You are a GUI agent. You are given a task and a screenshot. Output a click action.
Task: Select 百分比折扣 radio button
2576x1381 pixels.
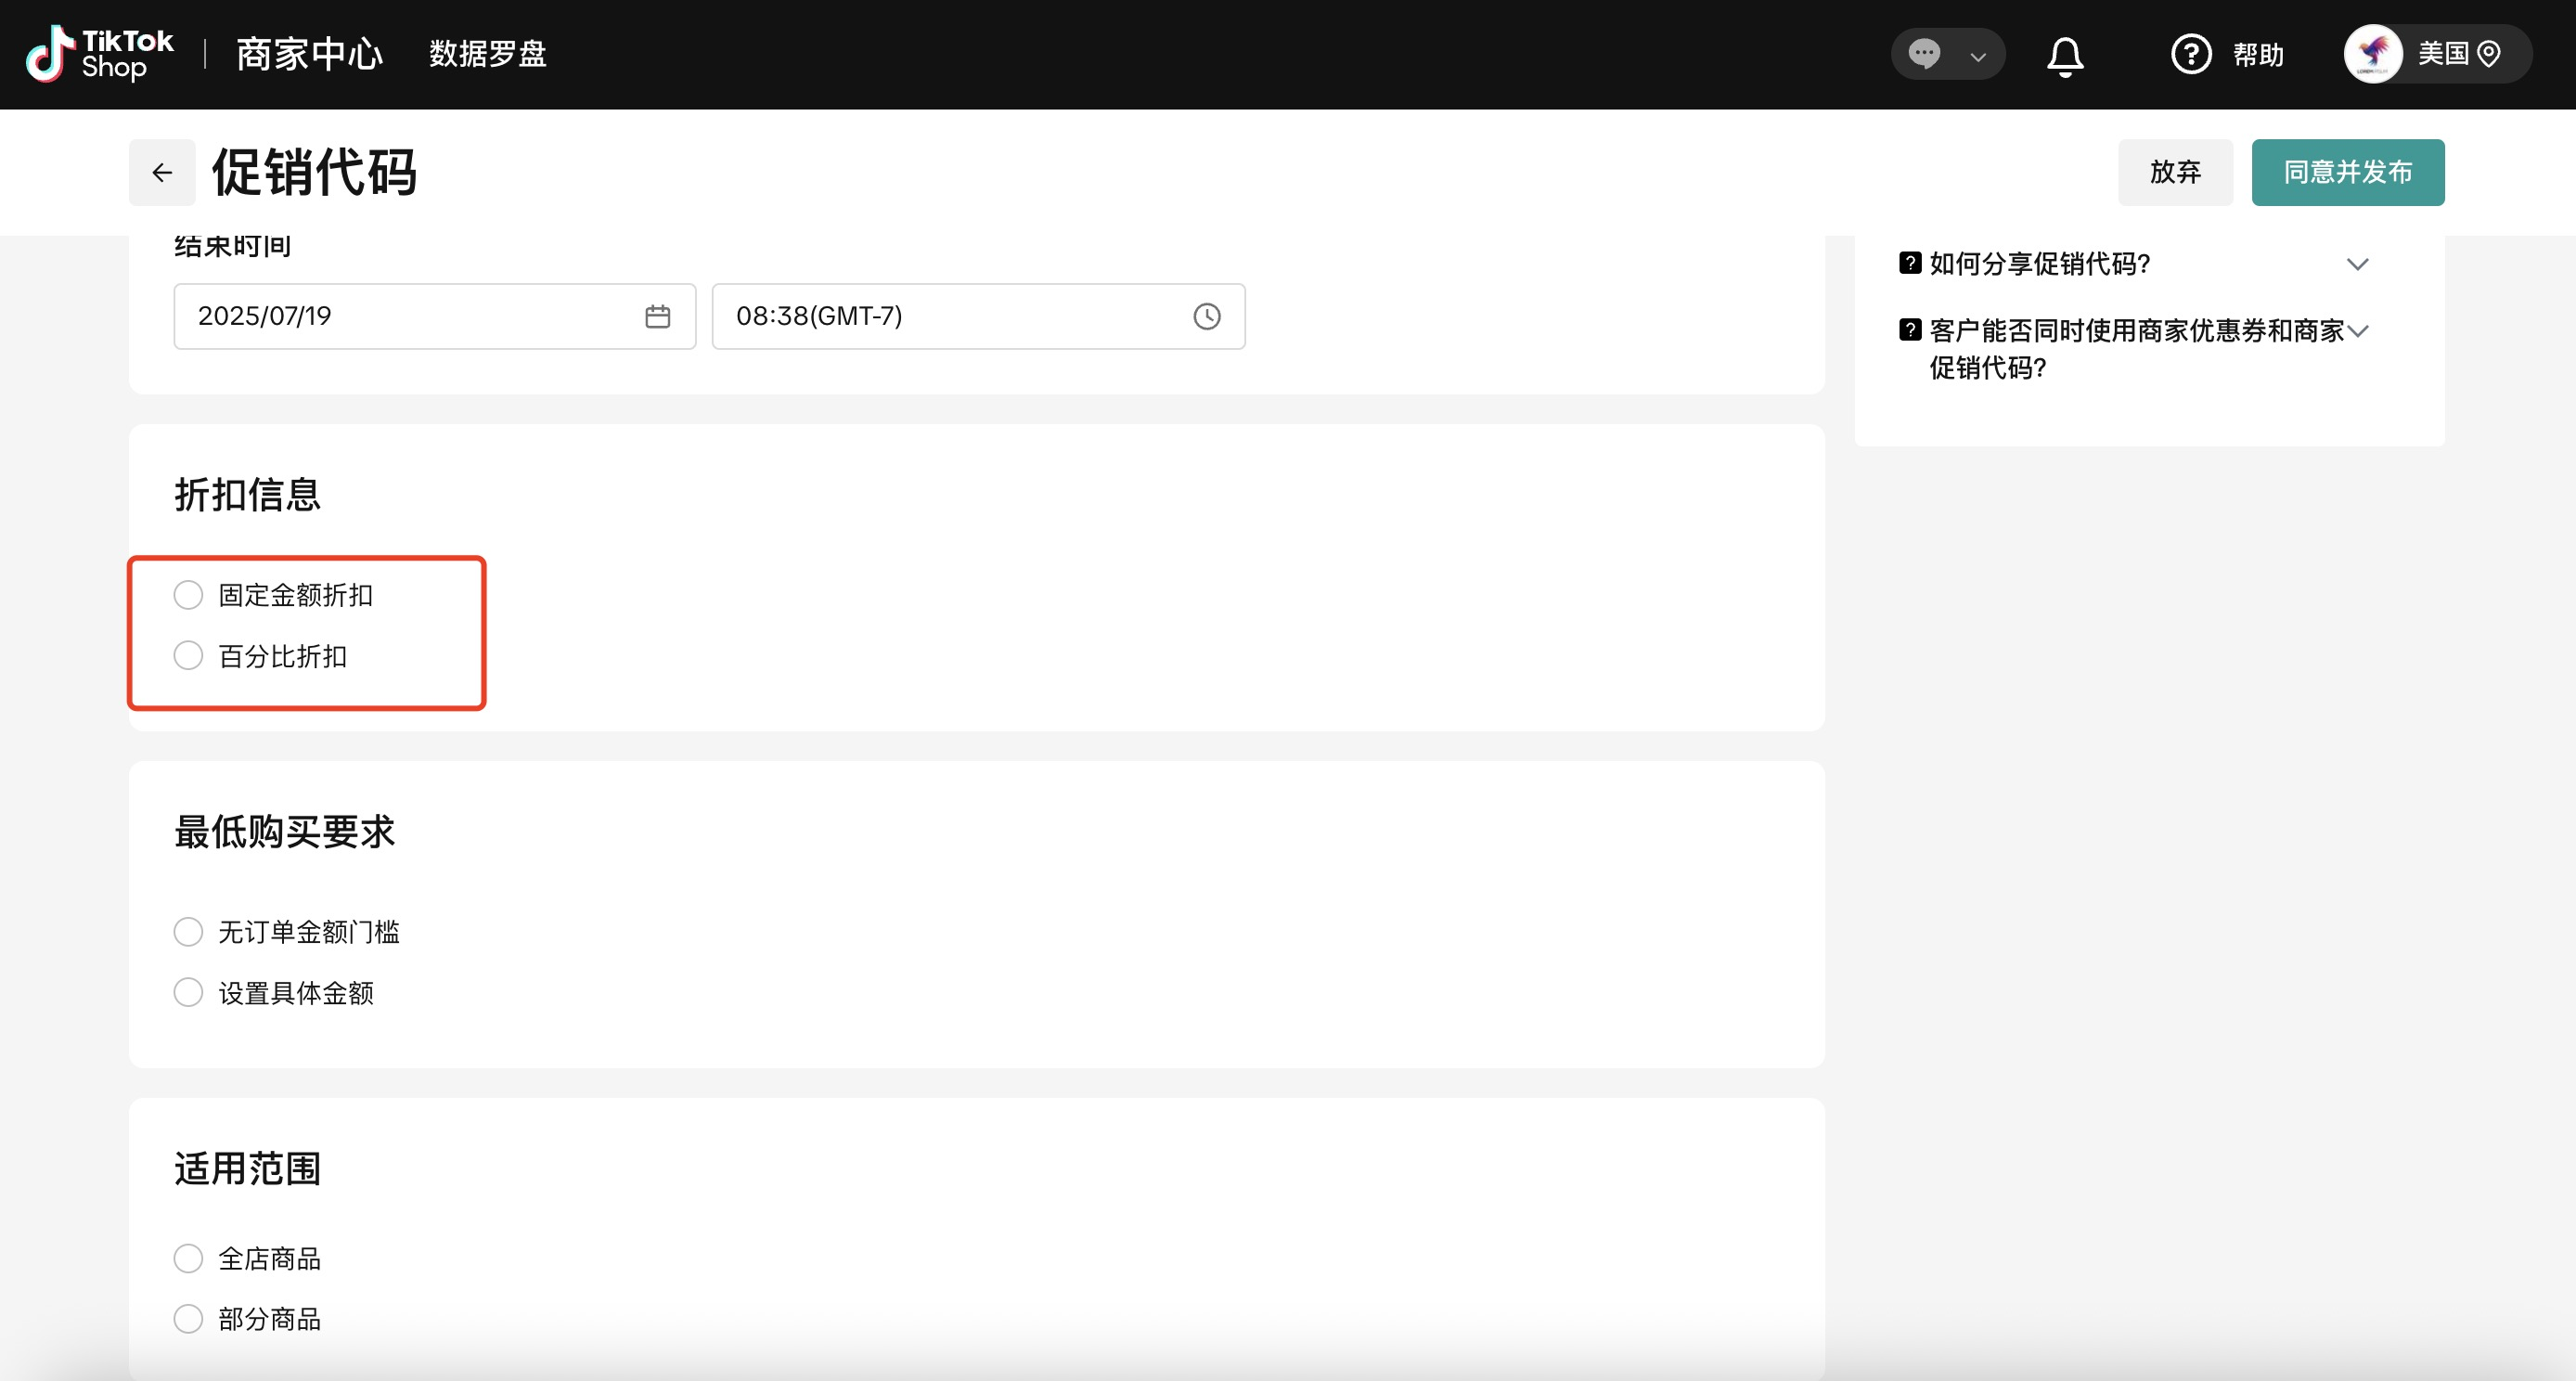[188, 656]
